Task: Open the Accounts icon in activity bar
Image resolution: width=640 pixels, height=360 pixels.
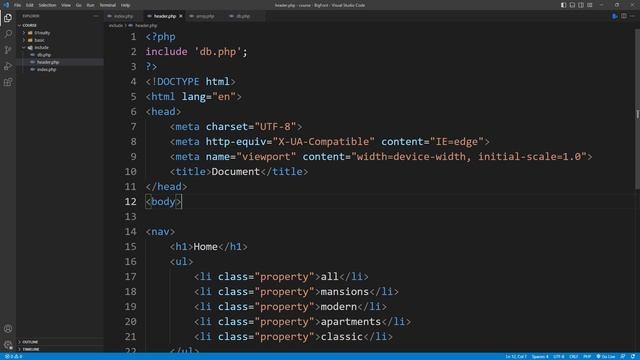Action: 8,329
